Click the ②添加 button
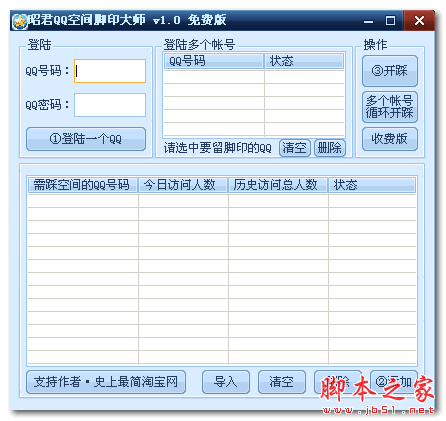446x421 pixels. (394, 382)
